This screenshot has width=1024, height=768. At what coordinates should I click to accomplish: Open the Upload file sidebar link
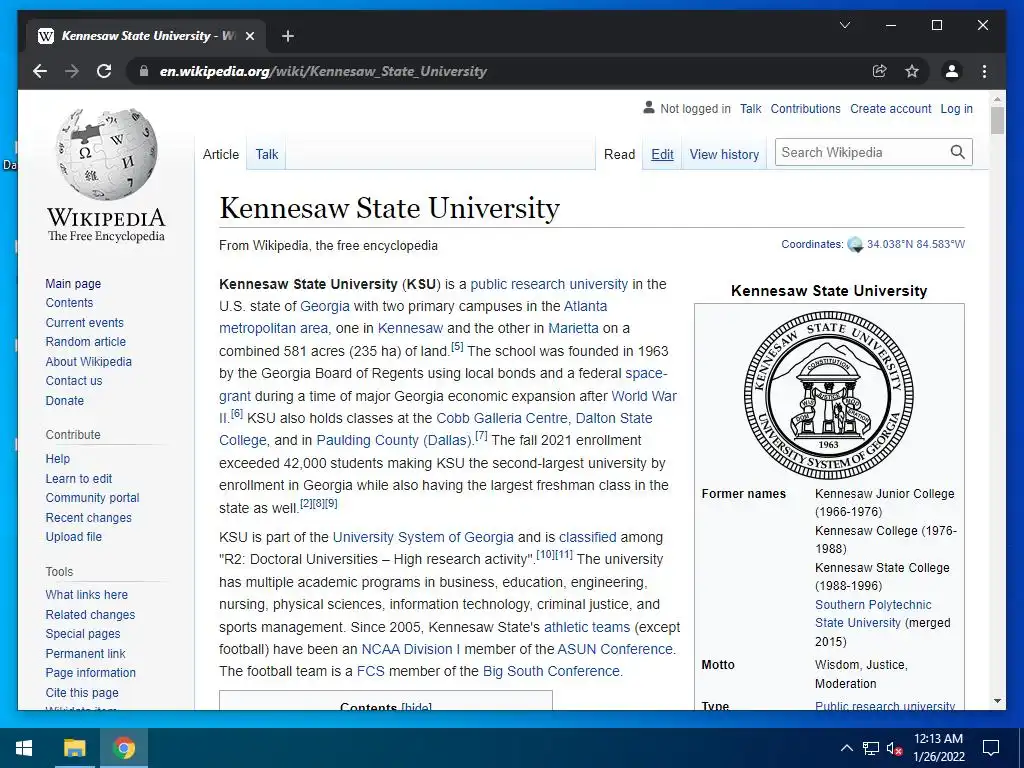(73, 536)
